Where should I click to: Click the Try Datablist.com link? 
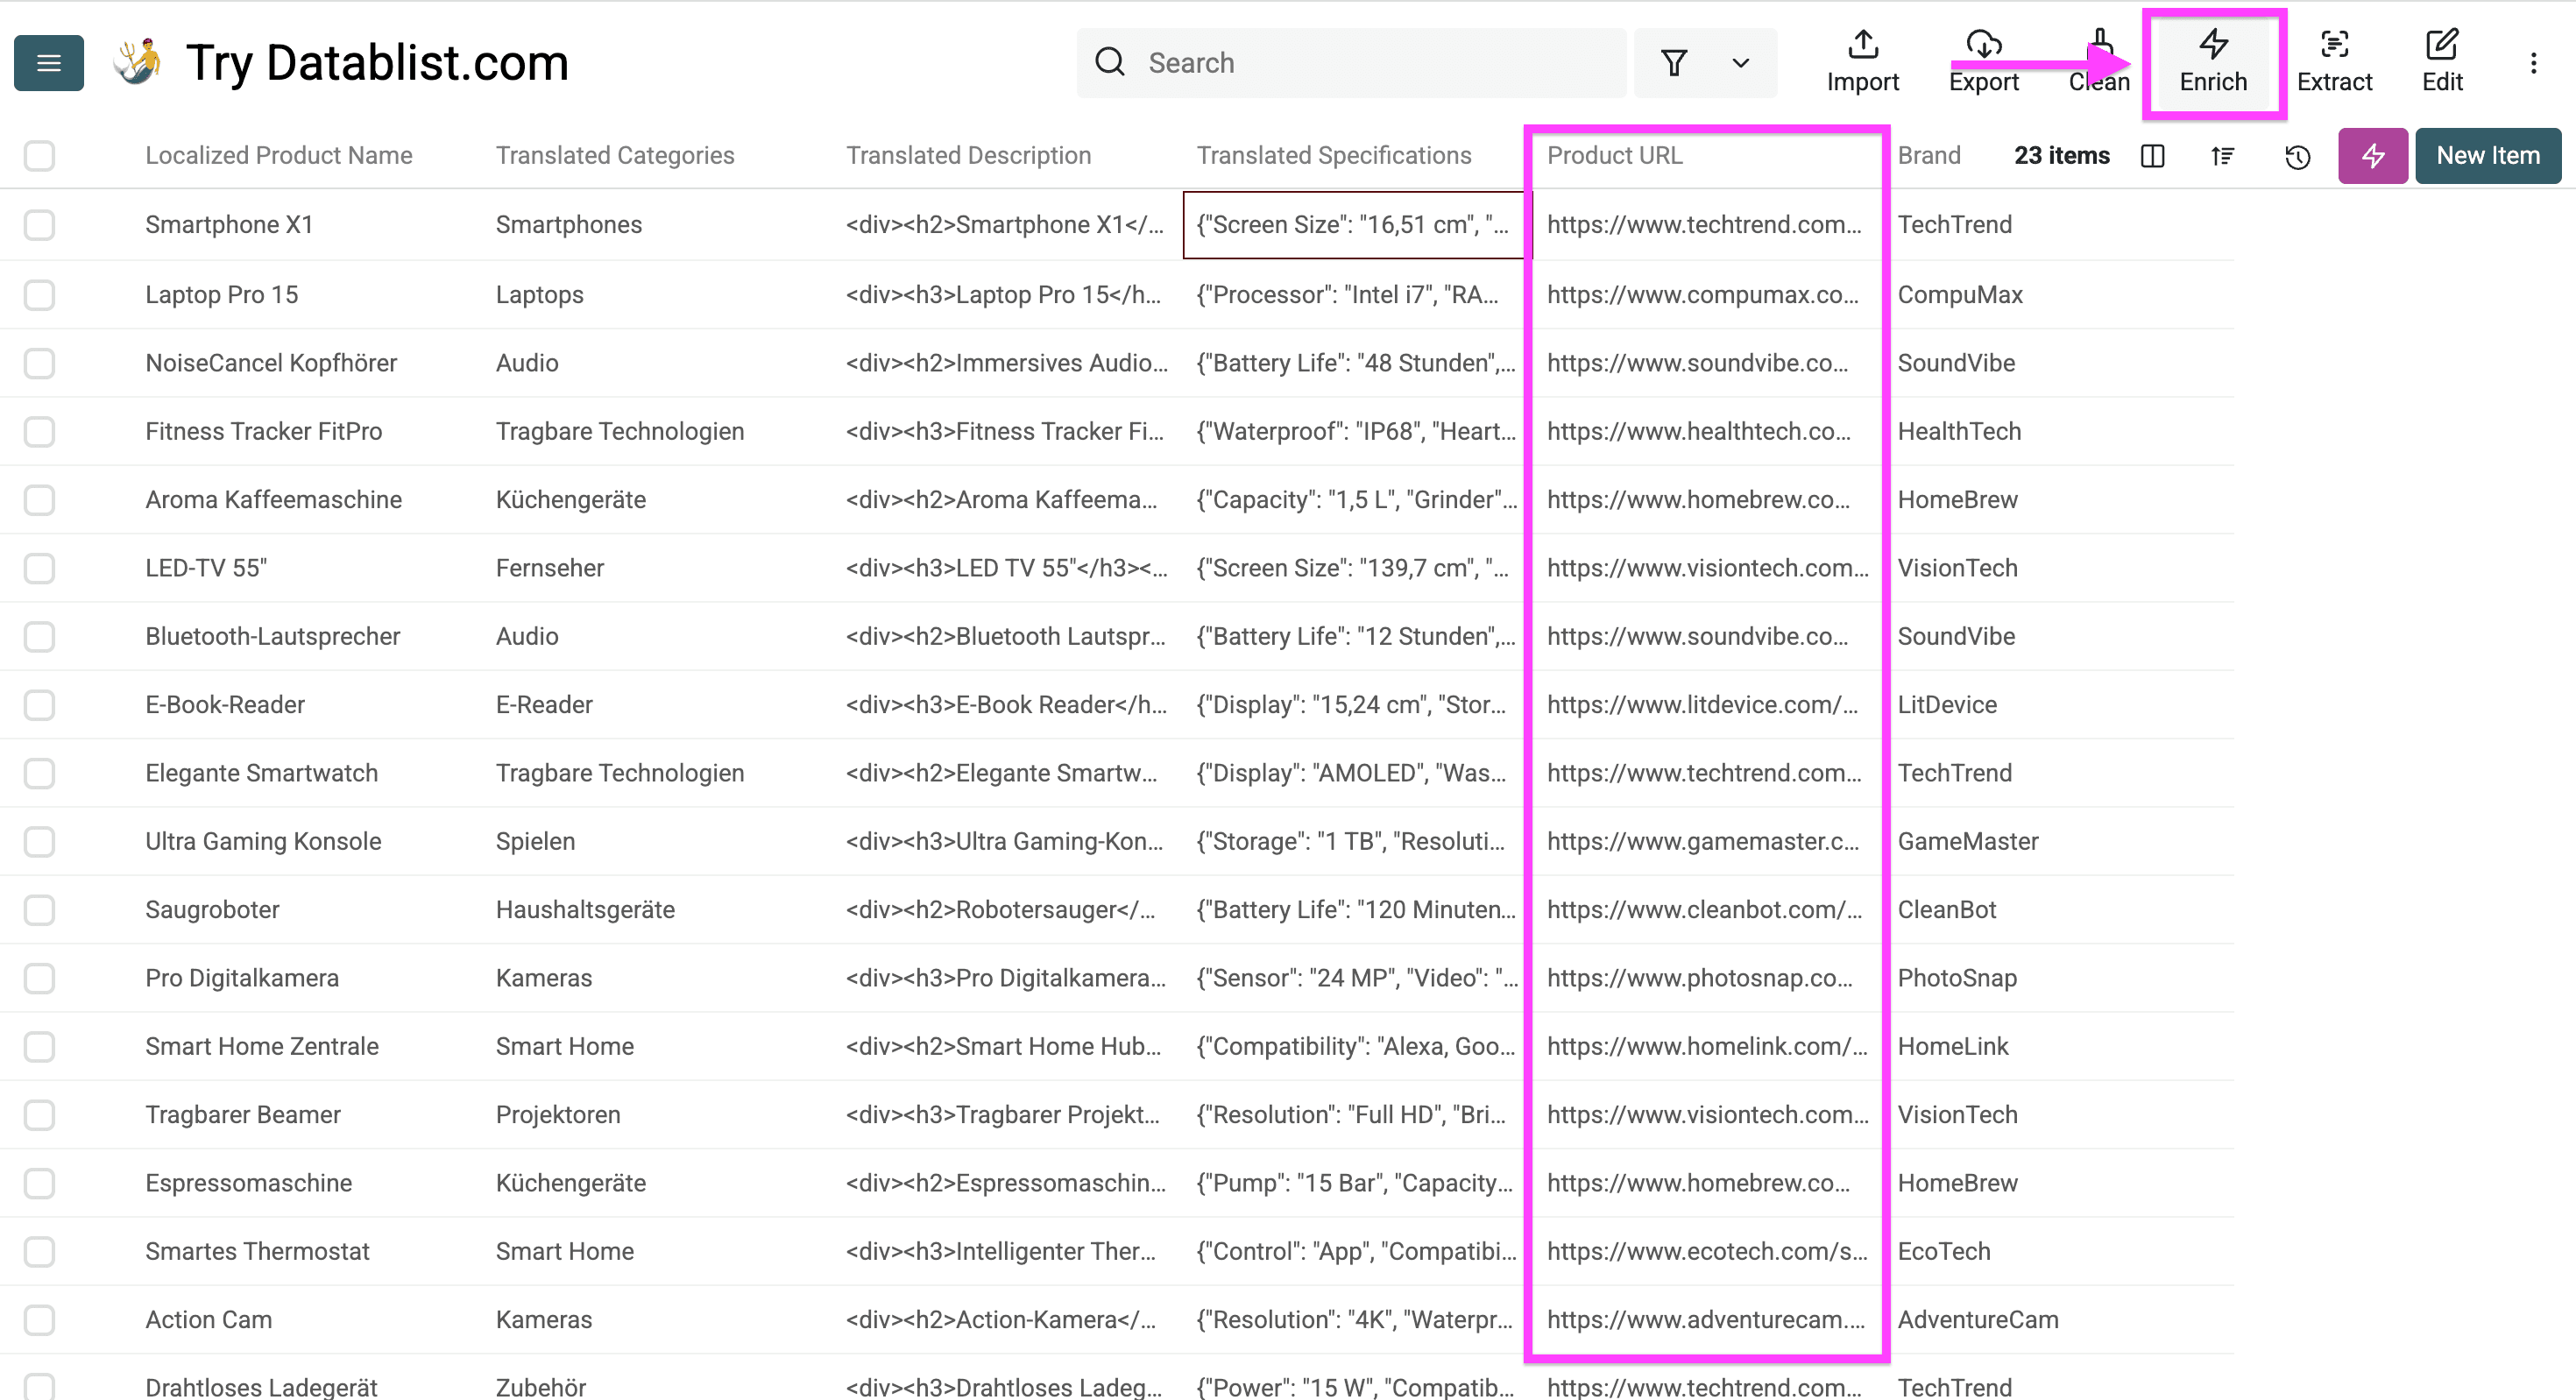376,62
